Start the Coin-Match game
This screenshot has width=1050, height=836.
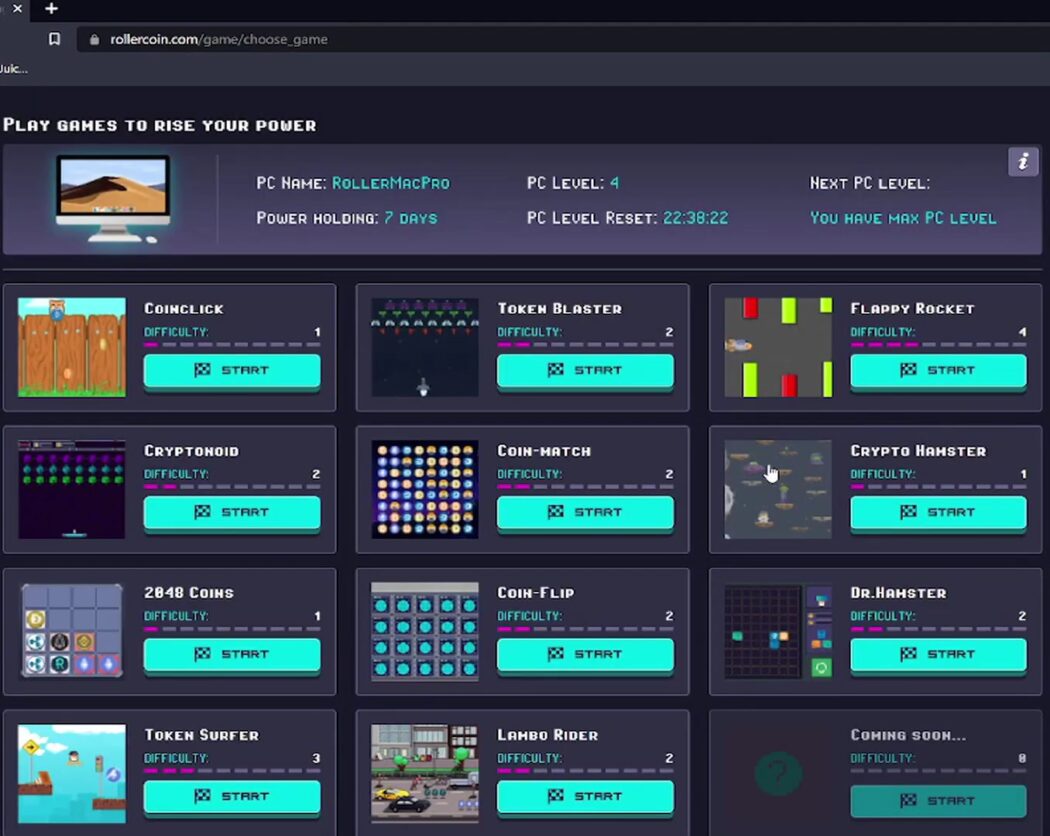tap(585, 512)
